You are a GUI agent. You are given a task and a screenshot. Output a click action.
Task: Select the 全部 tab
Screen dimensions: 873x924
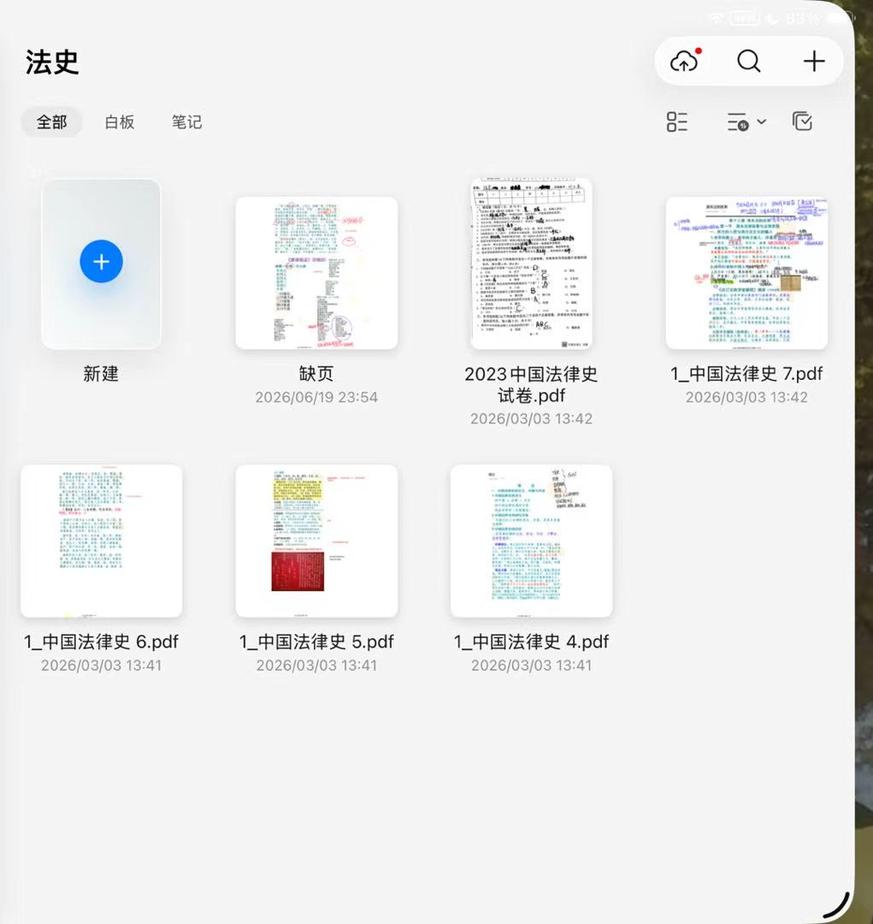[x=52, y=122]
